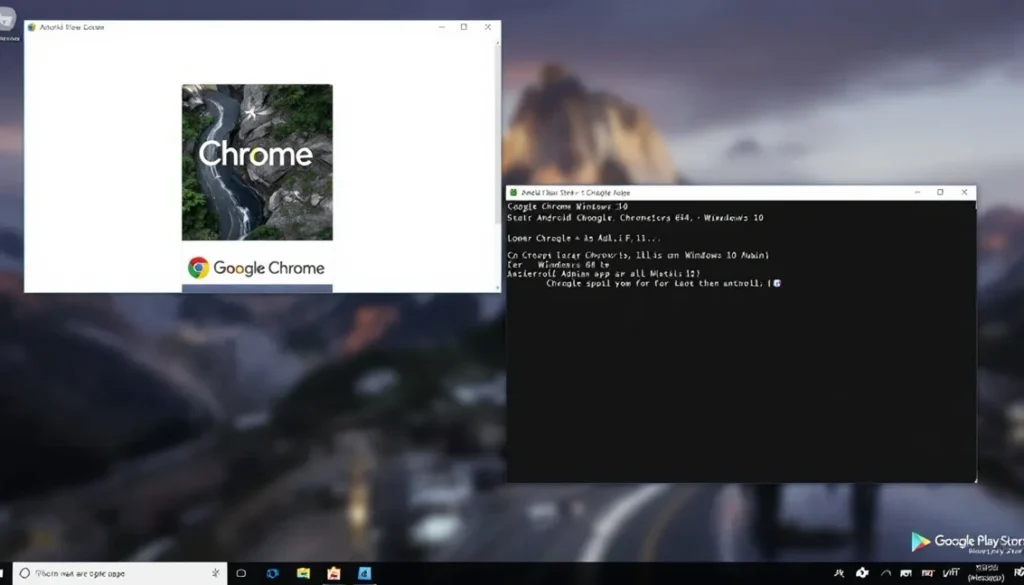
Task: Click the green icon in the terminal title bar
Action: tap(513, 193)
